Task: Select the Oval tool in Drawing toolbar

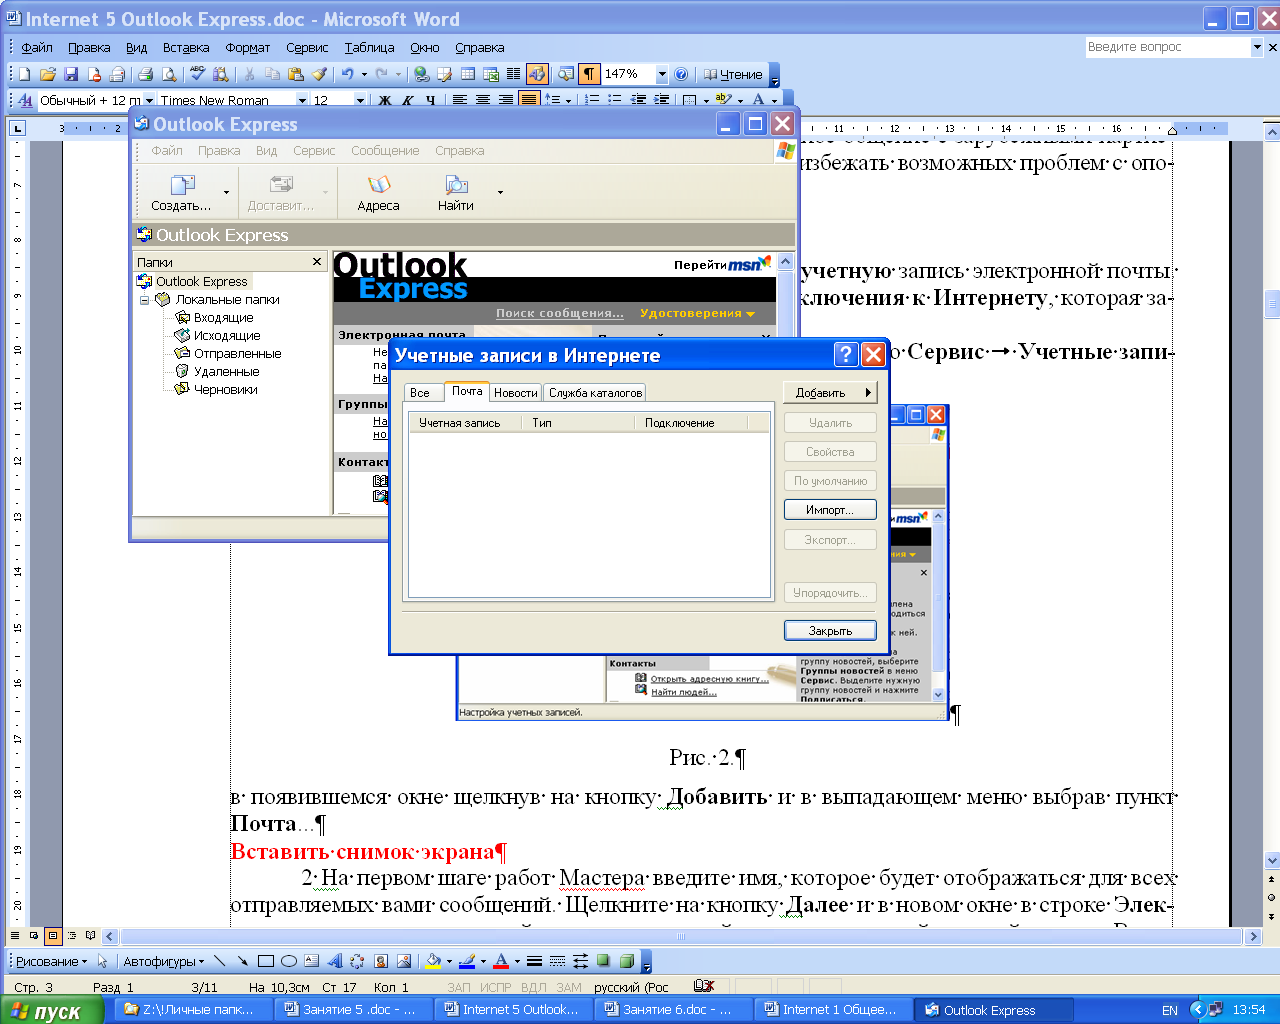Action: 289,961
